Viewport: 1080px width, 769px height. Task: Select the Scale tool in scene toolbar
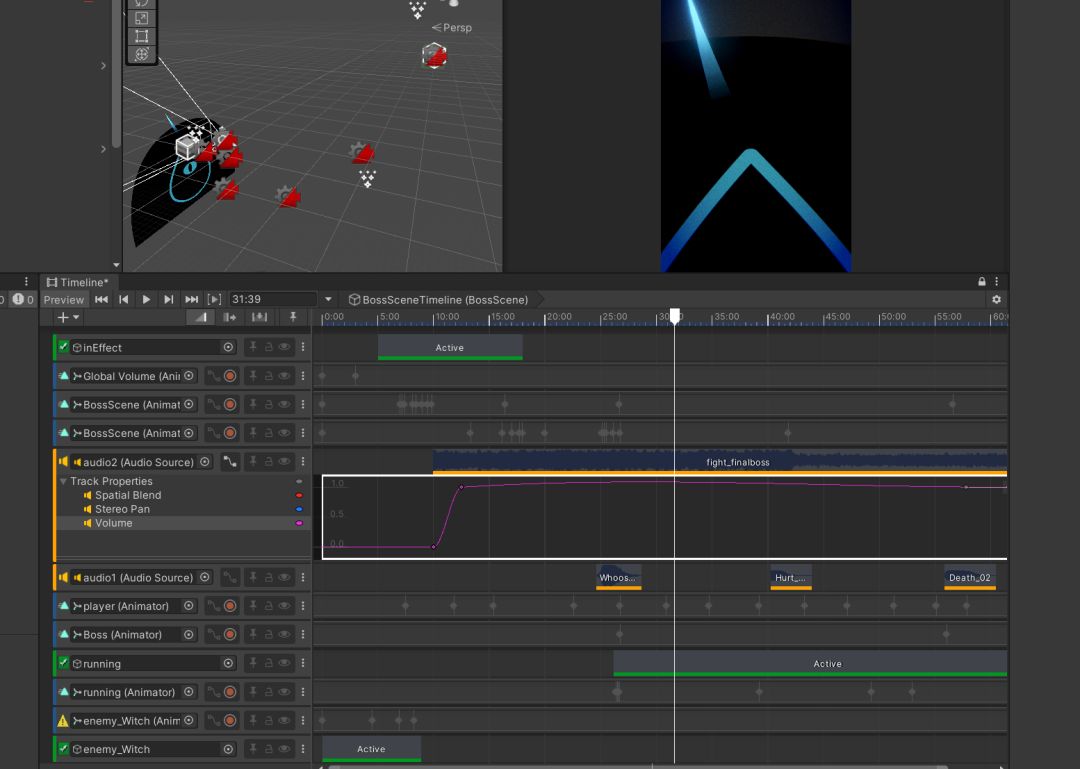141,18
